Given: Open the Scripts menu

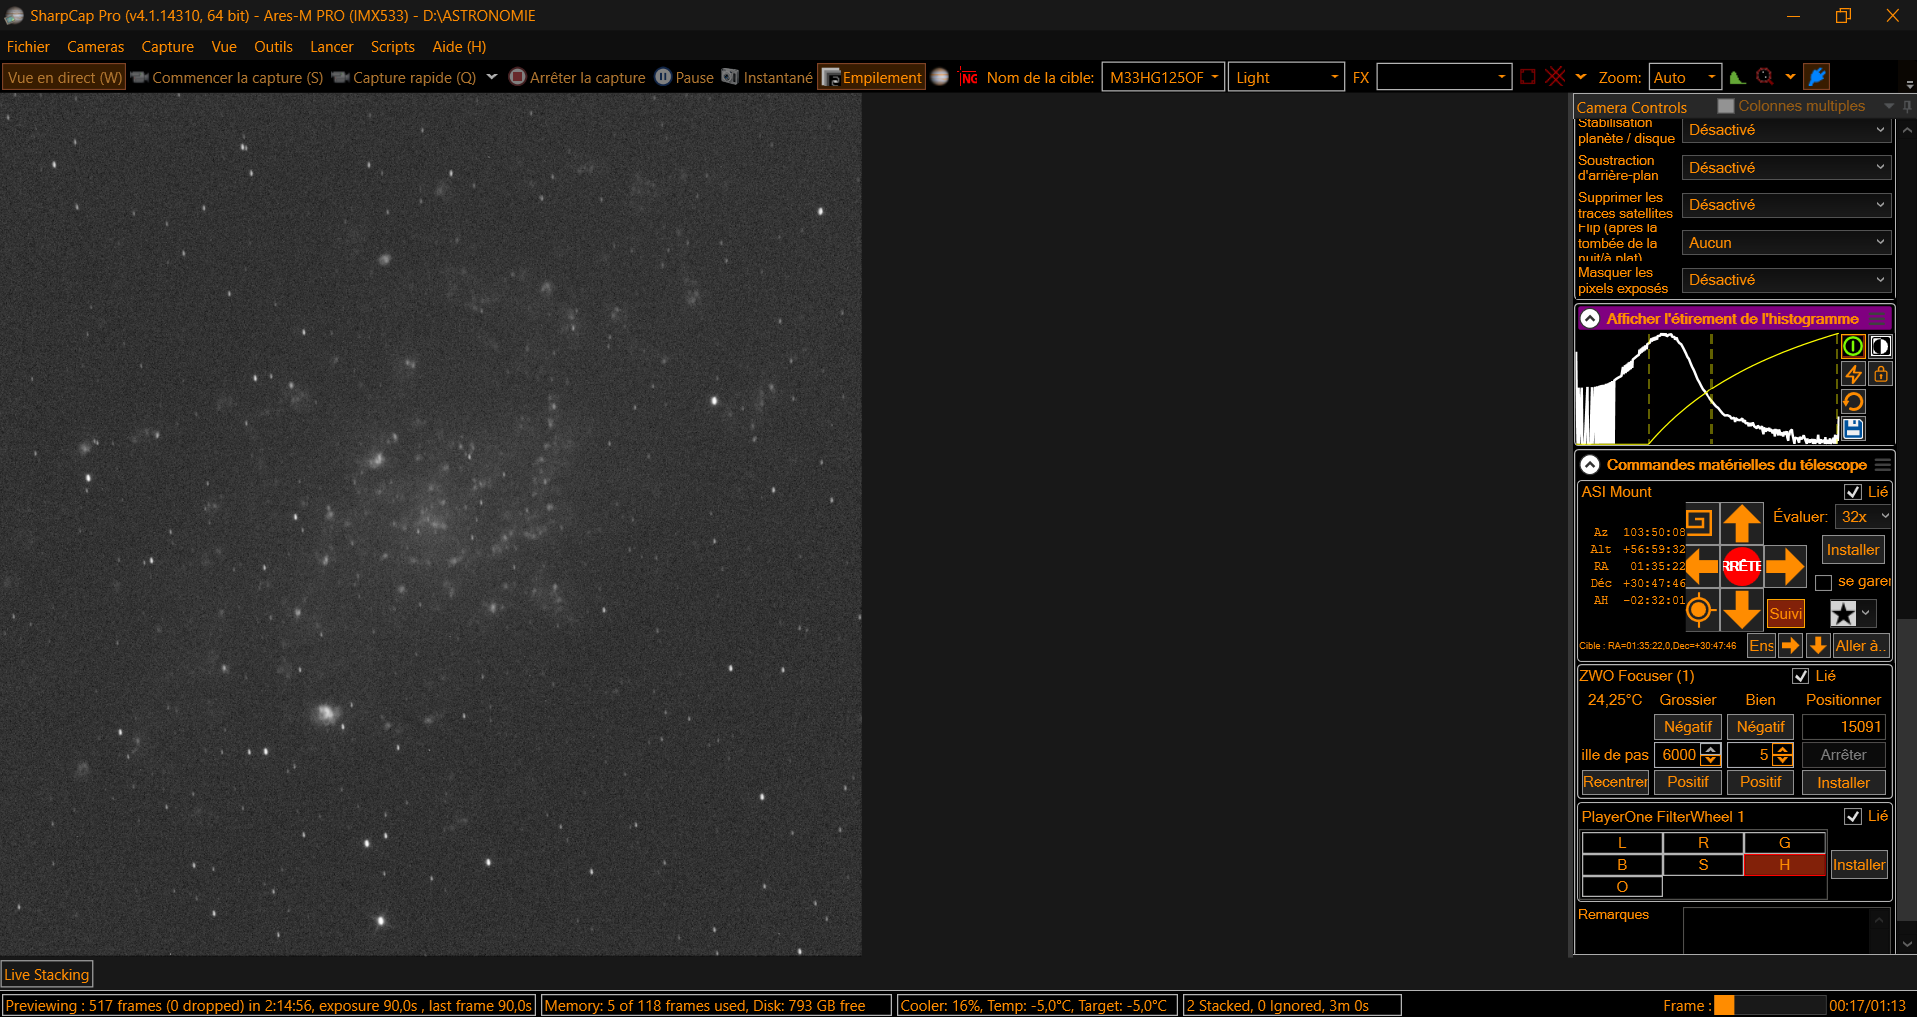Looking at the screenshot, I should (x=392, y=47).
